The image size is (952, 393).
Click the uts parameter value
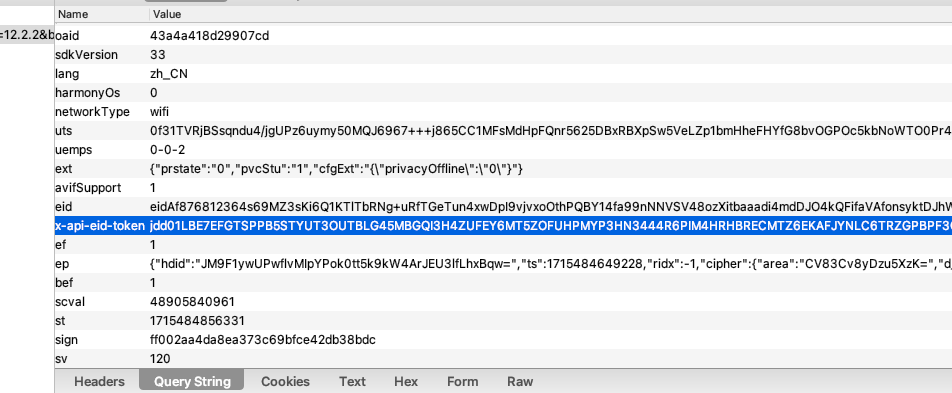coord(551,131)
